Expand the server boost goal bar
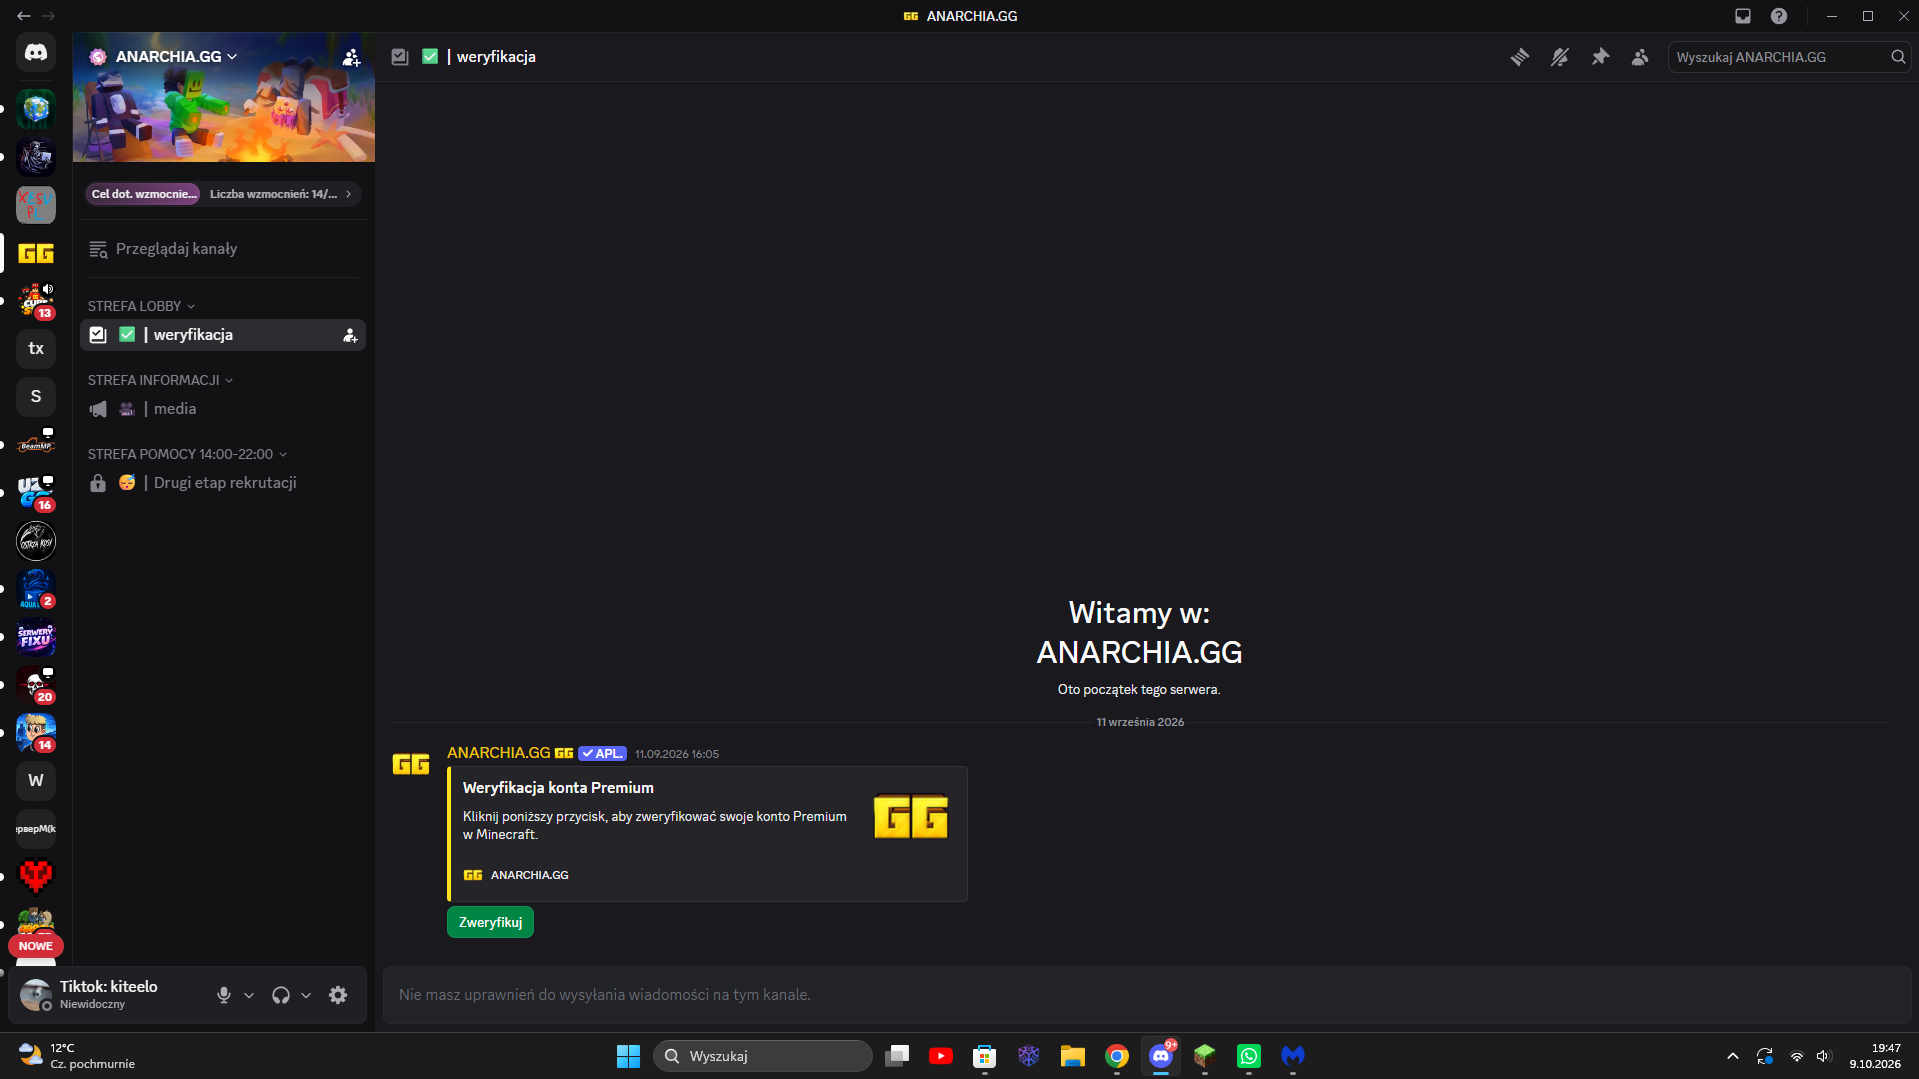1919x1079 pixels. point(223,194)
